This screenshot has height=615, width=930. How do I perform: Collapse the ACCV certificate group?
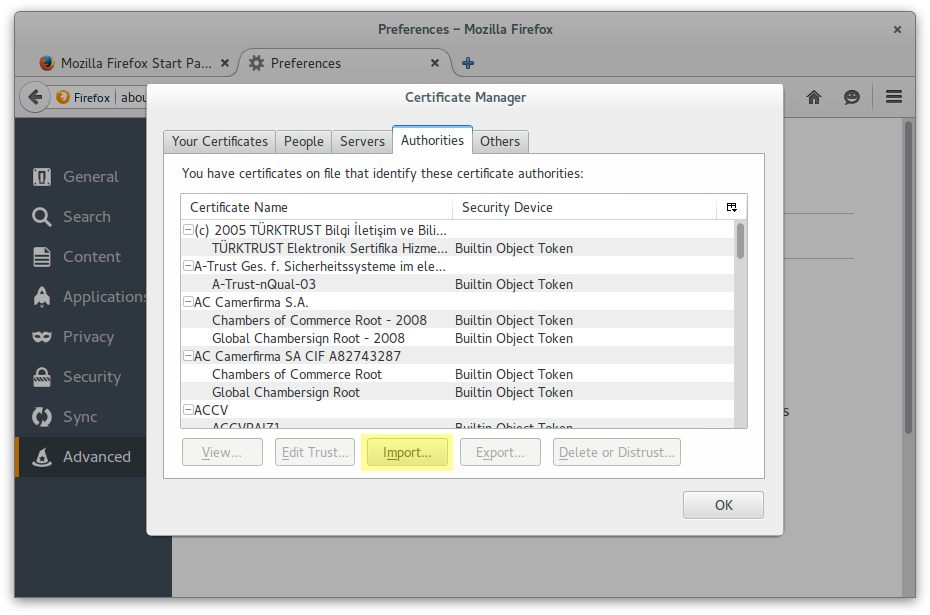tap(188, 410)
